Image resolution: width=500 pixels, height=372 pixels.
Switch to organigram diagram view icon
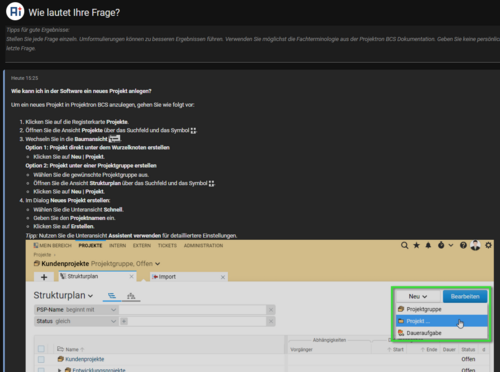tap(131, 296)
